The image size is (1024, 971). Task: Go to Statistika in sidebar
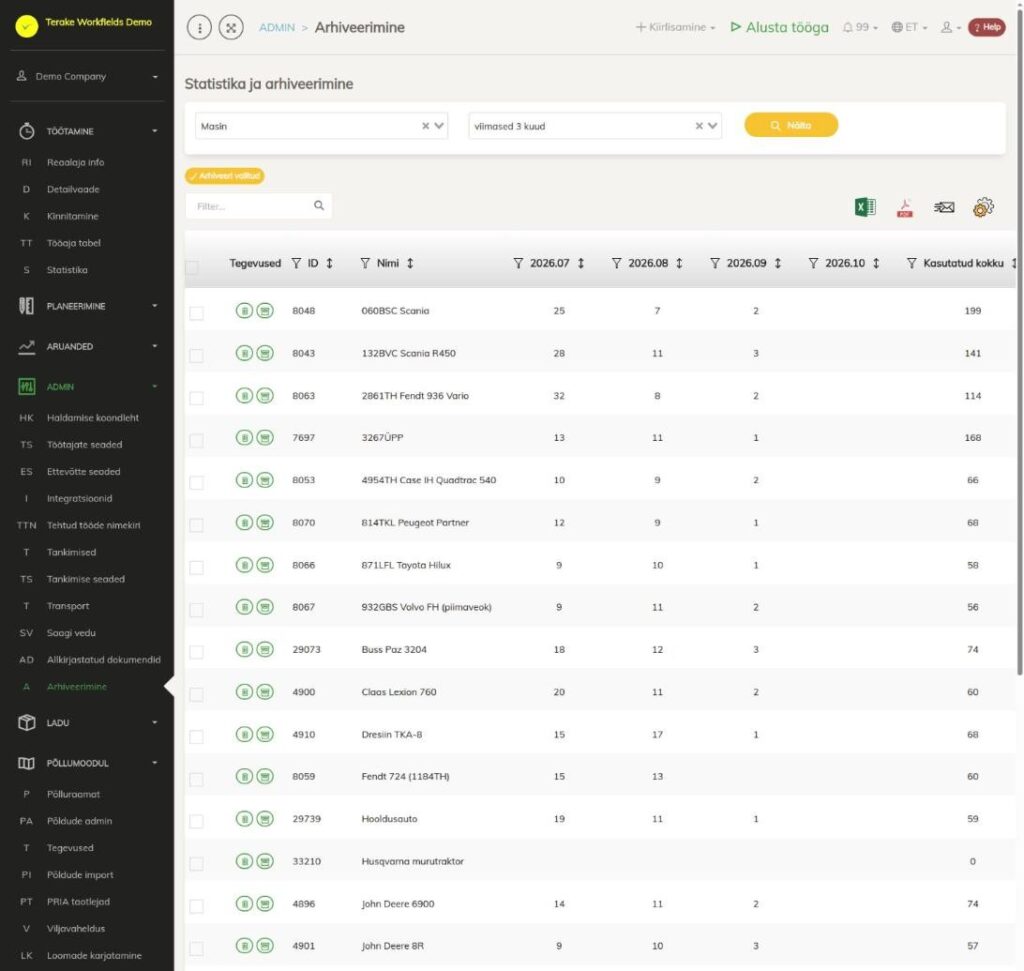(67, 270)
